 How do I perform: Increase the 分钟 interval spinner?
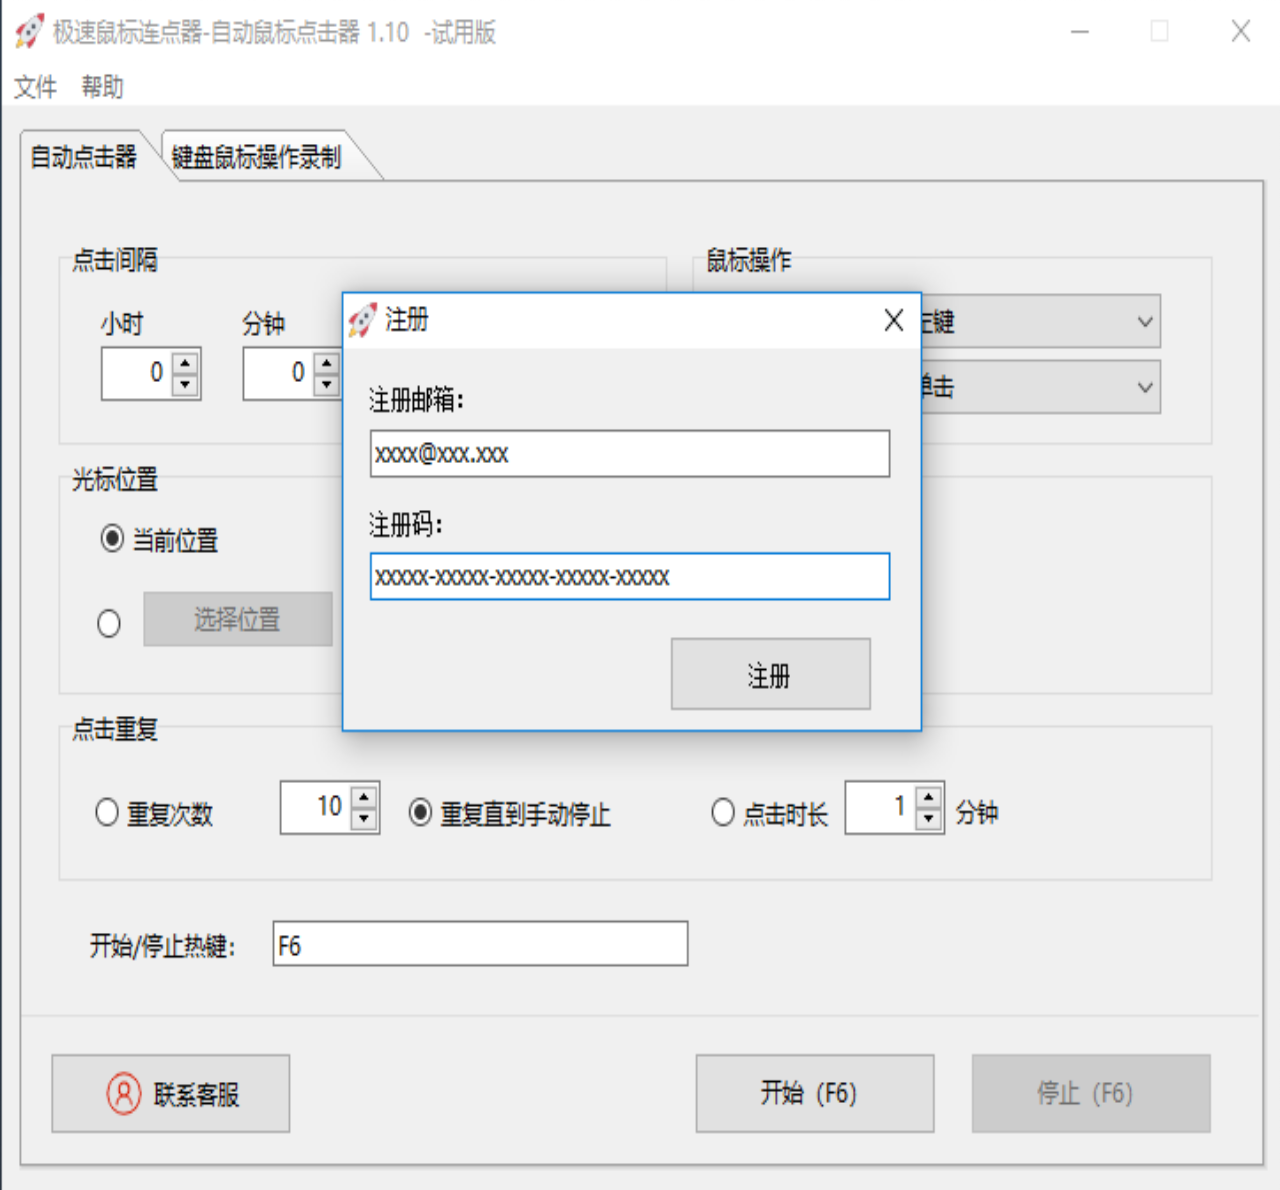327,363
